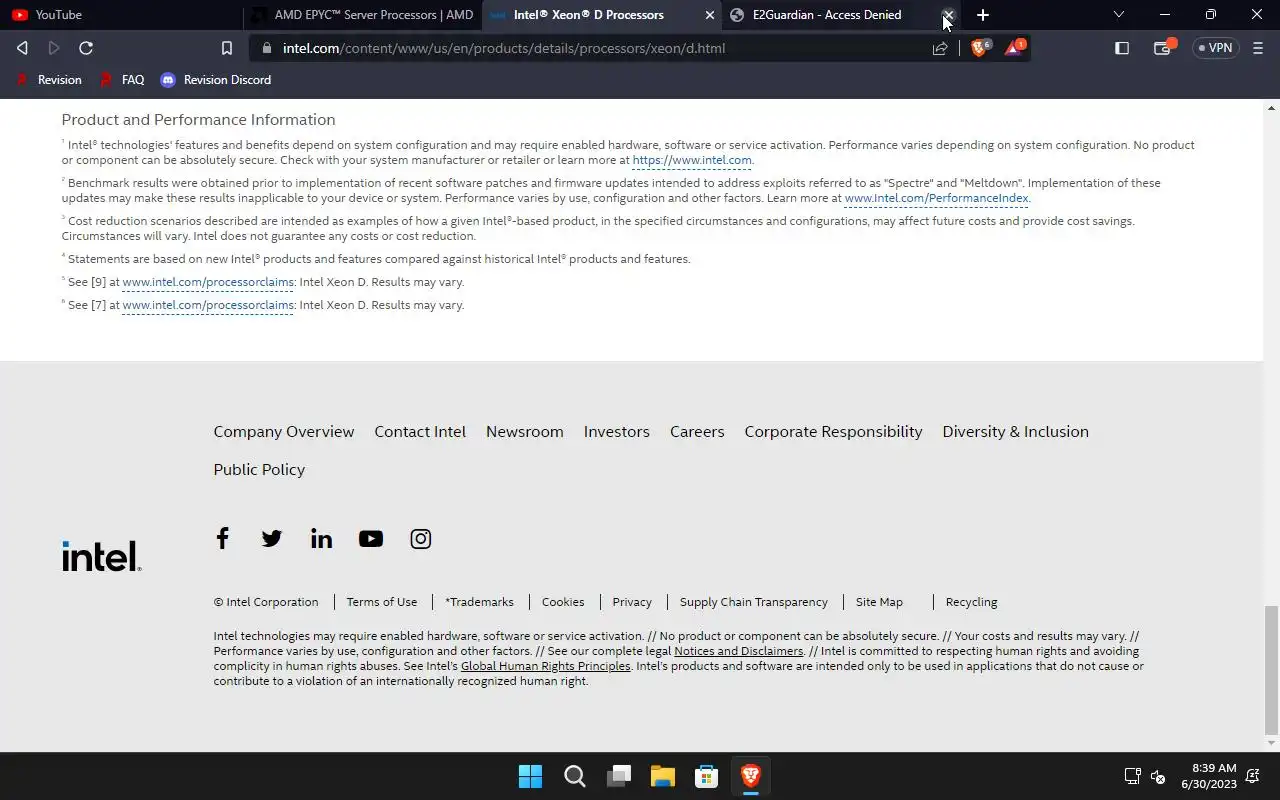This screenshot has height=800, width=1280.
Task: Follow the https://www.intel.com link
Action: coord(692,160)
